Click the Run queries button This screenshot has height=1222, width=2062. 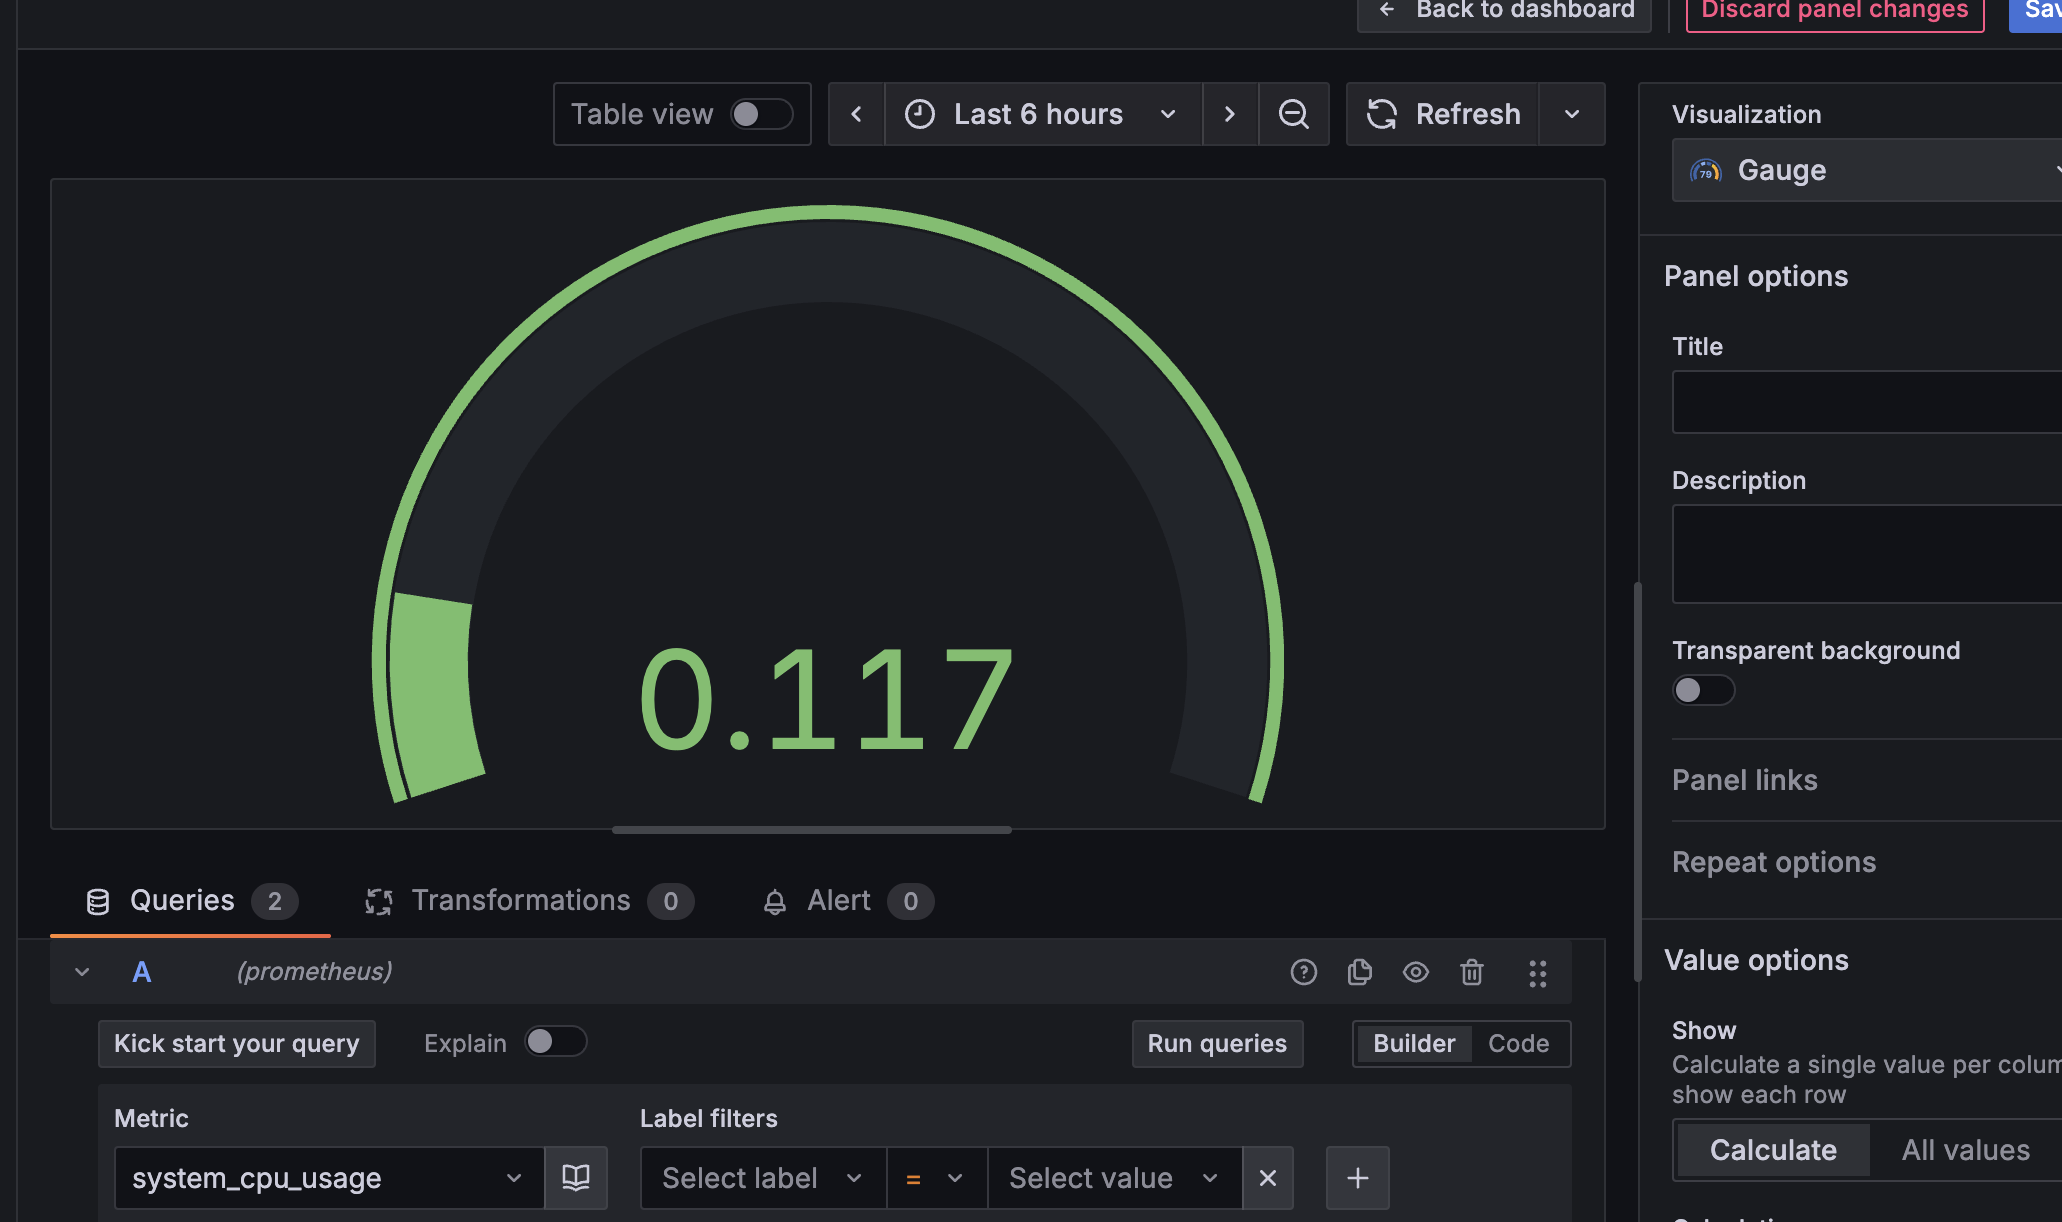(x=1216, y=1043)
